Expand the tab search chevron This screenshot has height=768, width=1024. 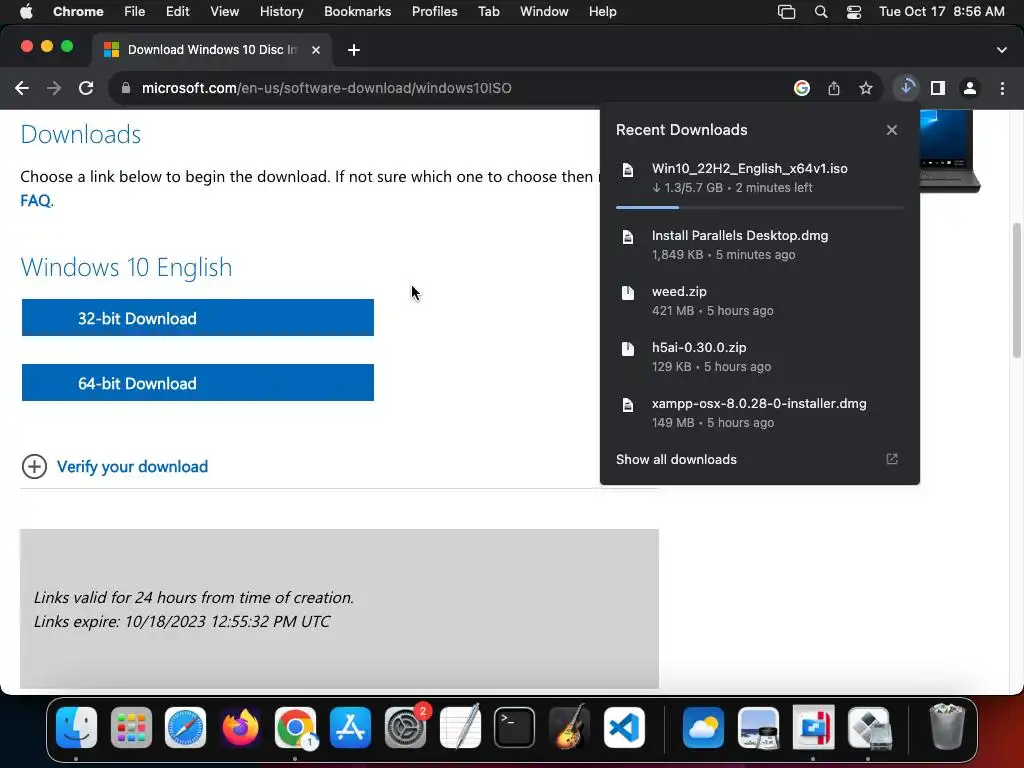coord(1002,50)
